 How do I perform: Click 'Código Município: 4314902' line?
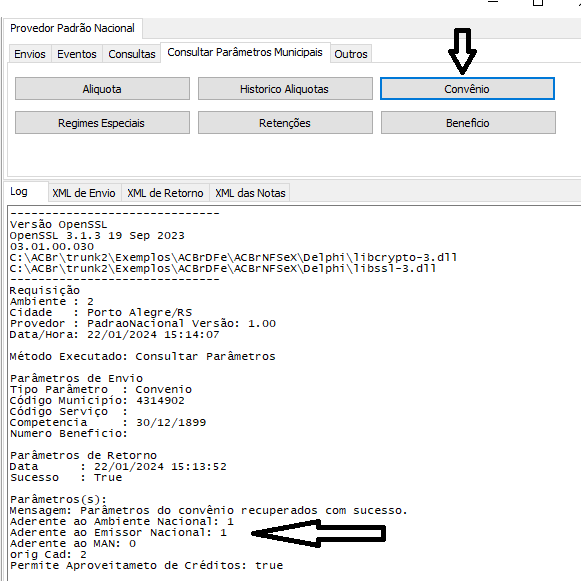point(97,401)
